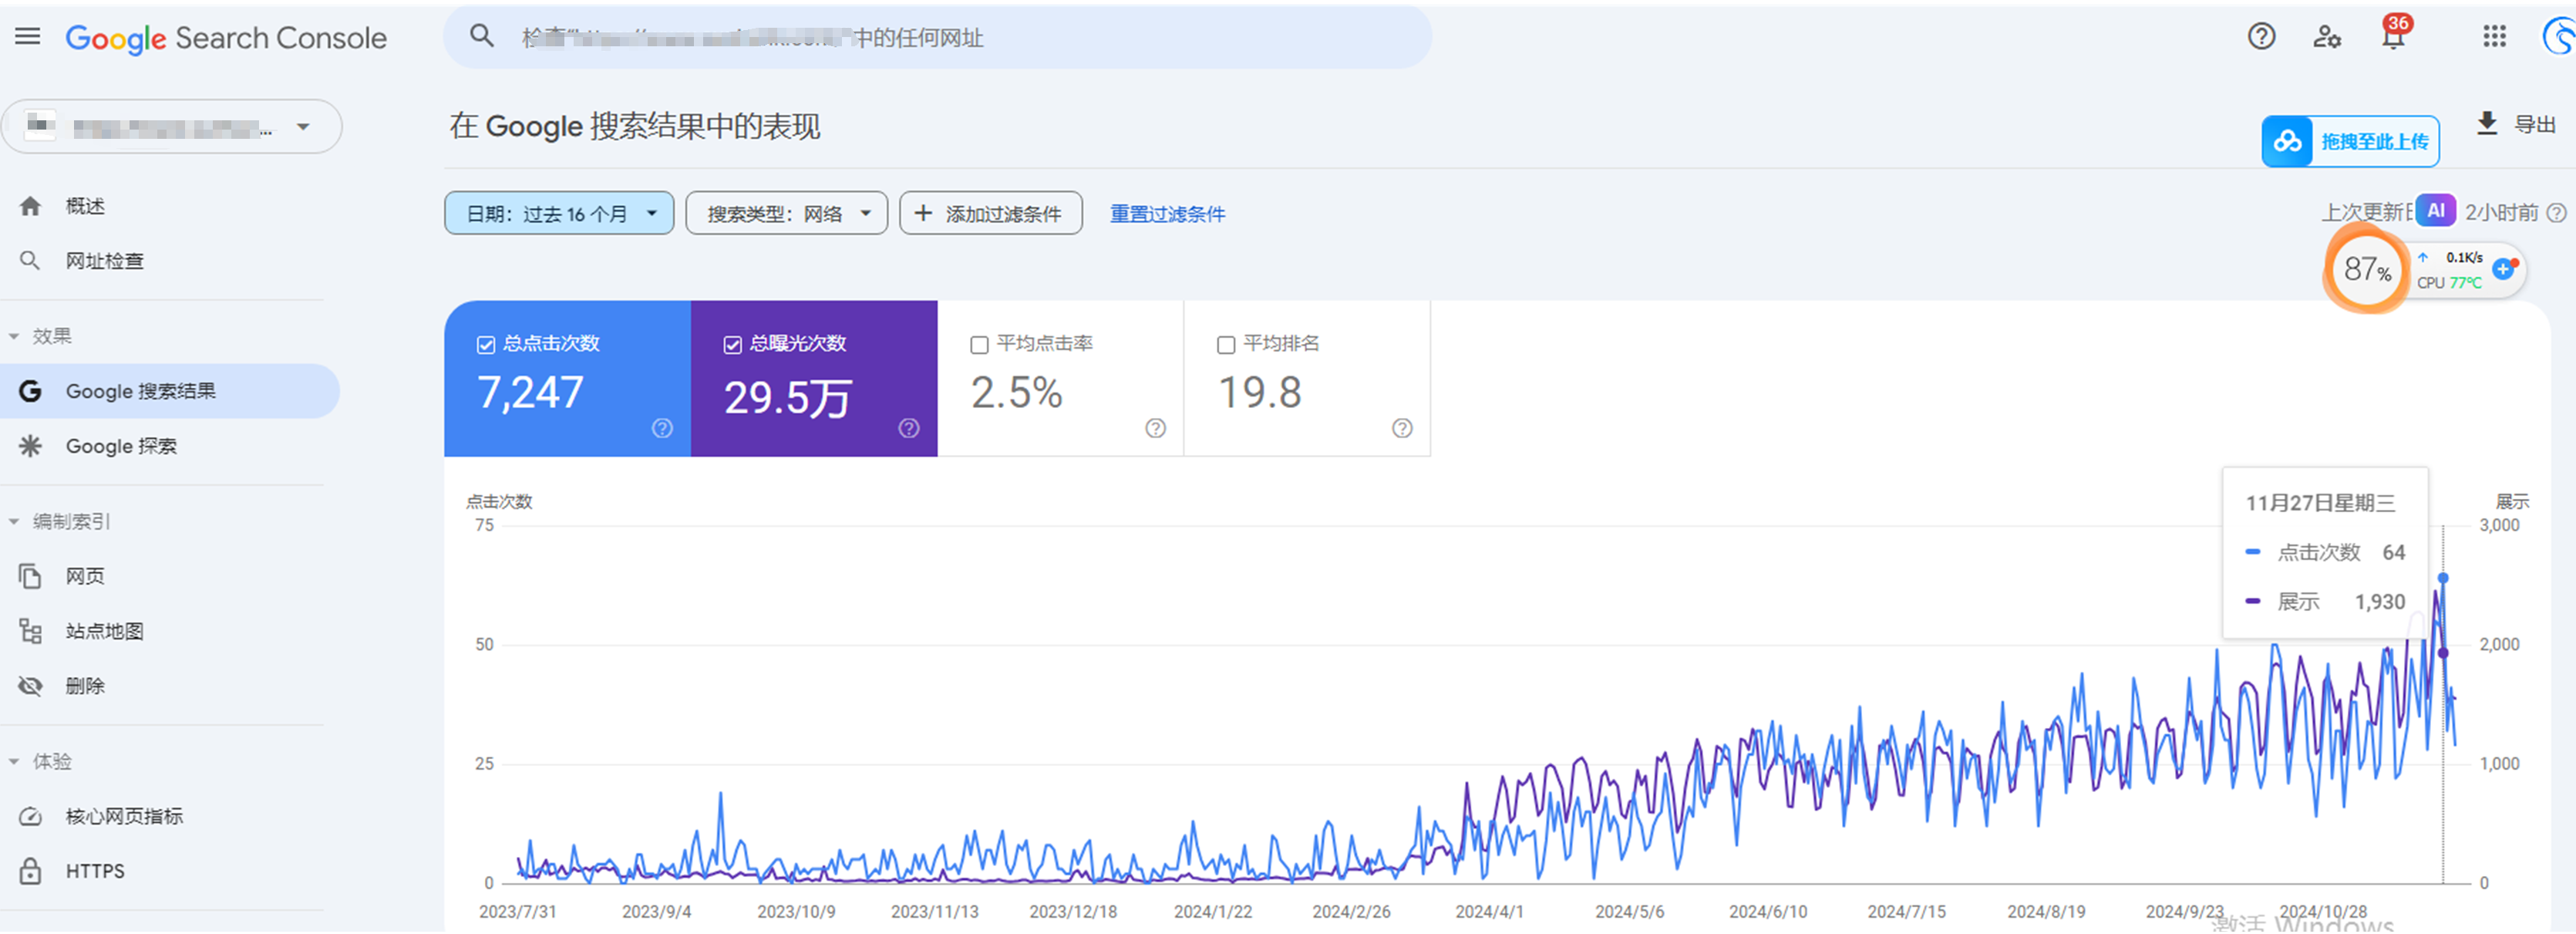
Task: Click 拖拽至此上传 upload button
Action: point(2351,141)
